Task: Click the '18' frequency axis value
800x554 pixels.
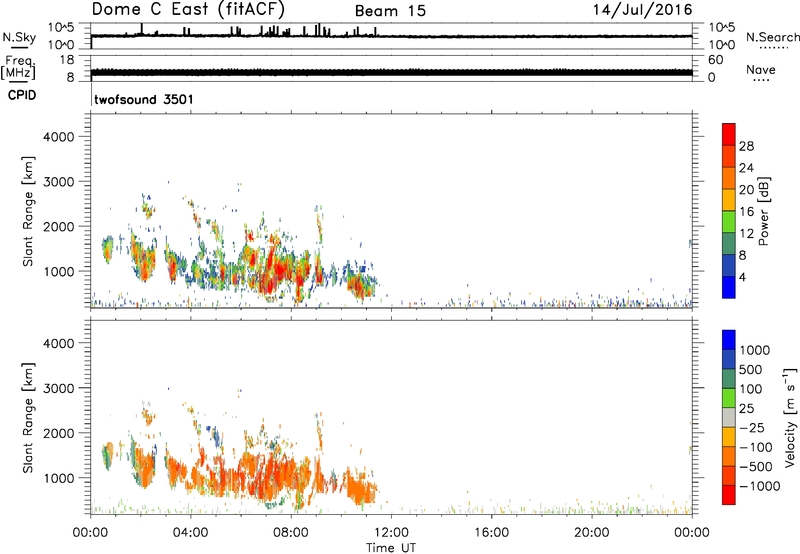Action: click(67, 60)
